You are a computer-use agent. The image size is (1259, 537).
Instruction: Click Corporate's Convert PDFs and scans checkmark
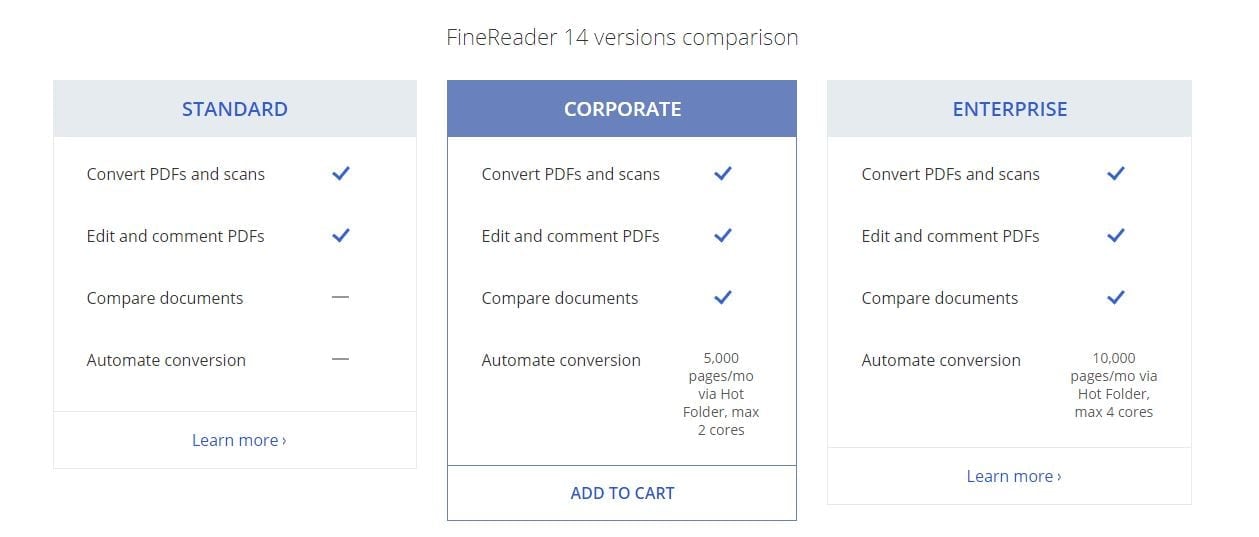[722, 174]
